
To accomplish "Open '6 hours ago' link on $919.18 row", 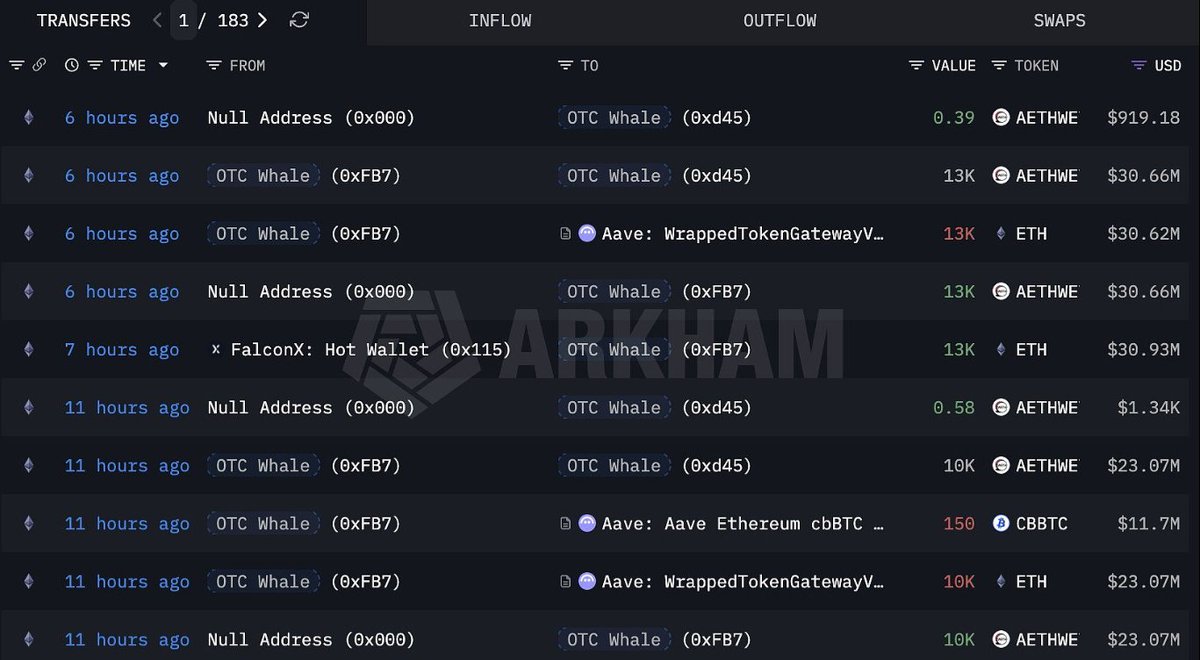I will pyautogui.click(x=122, y=118).
